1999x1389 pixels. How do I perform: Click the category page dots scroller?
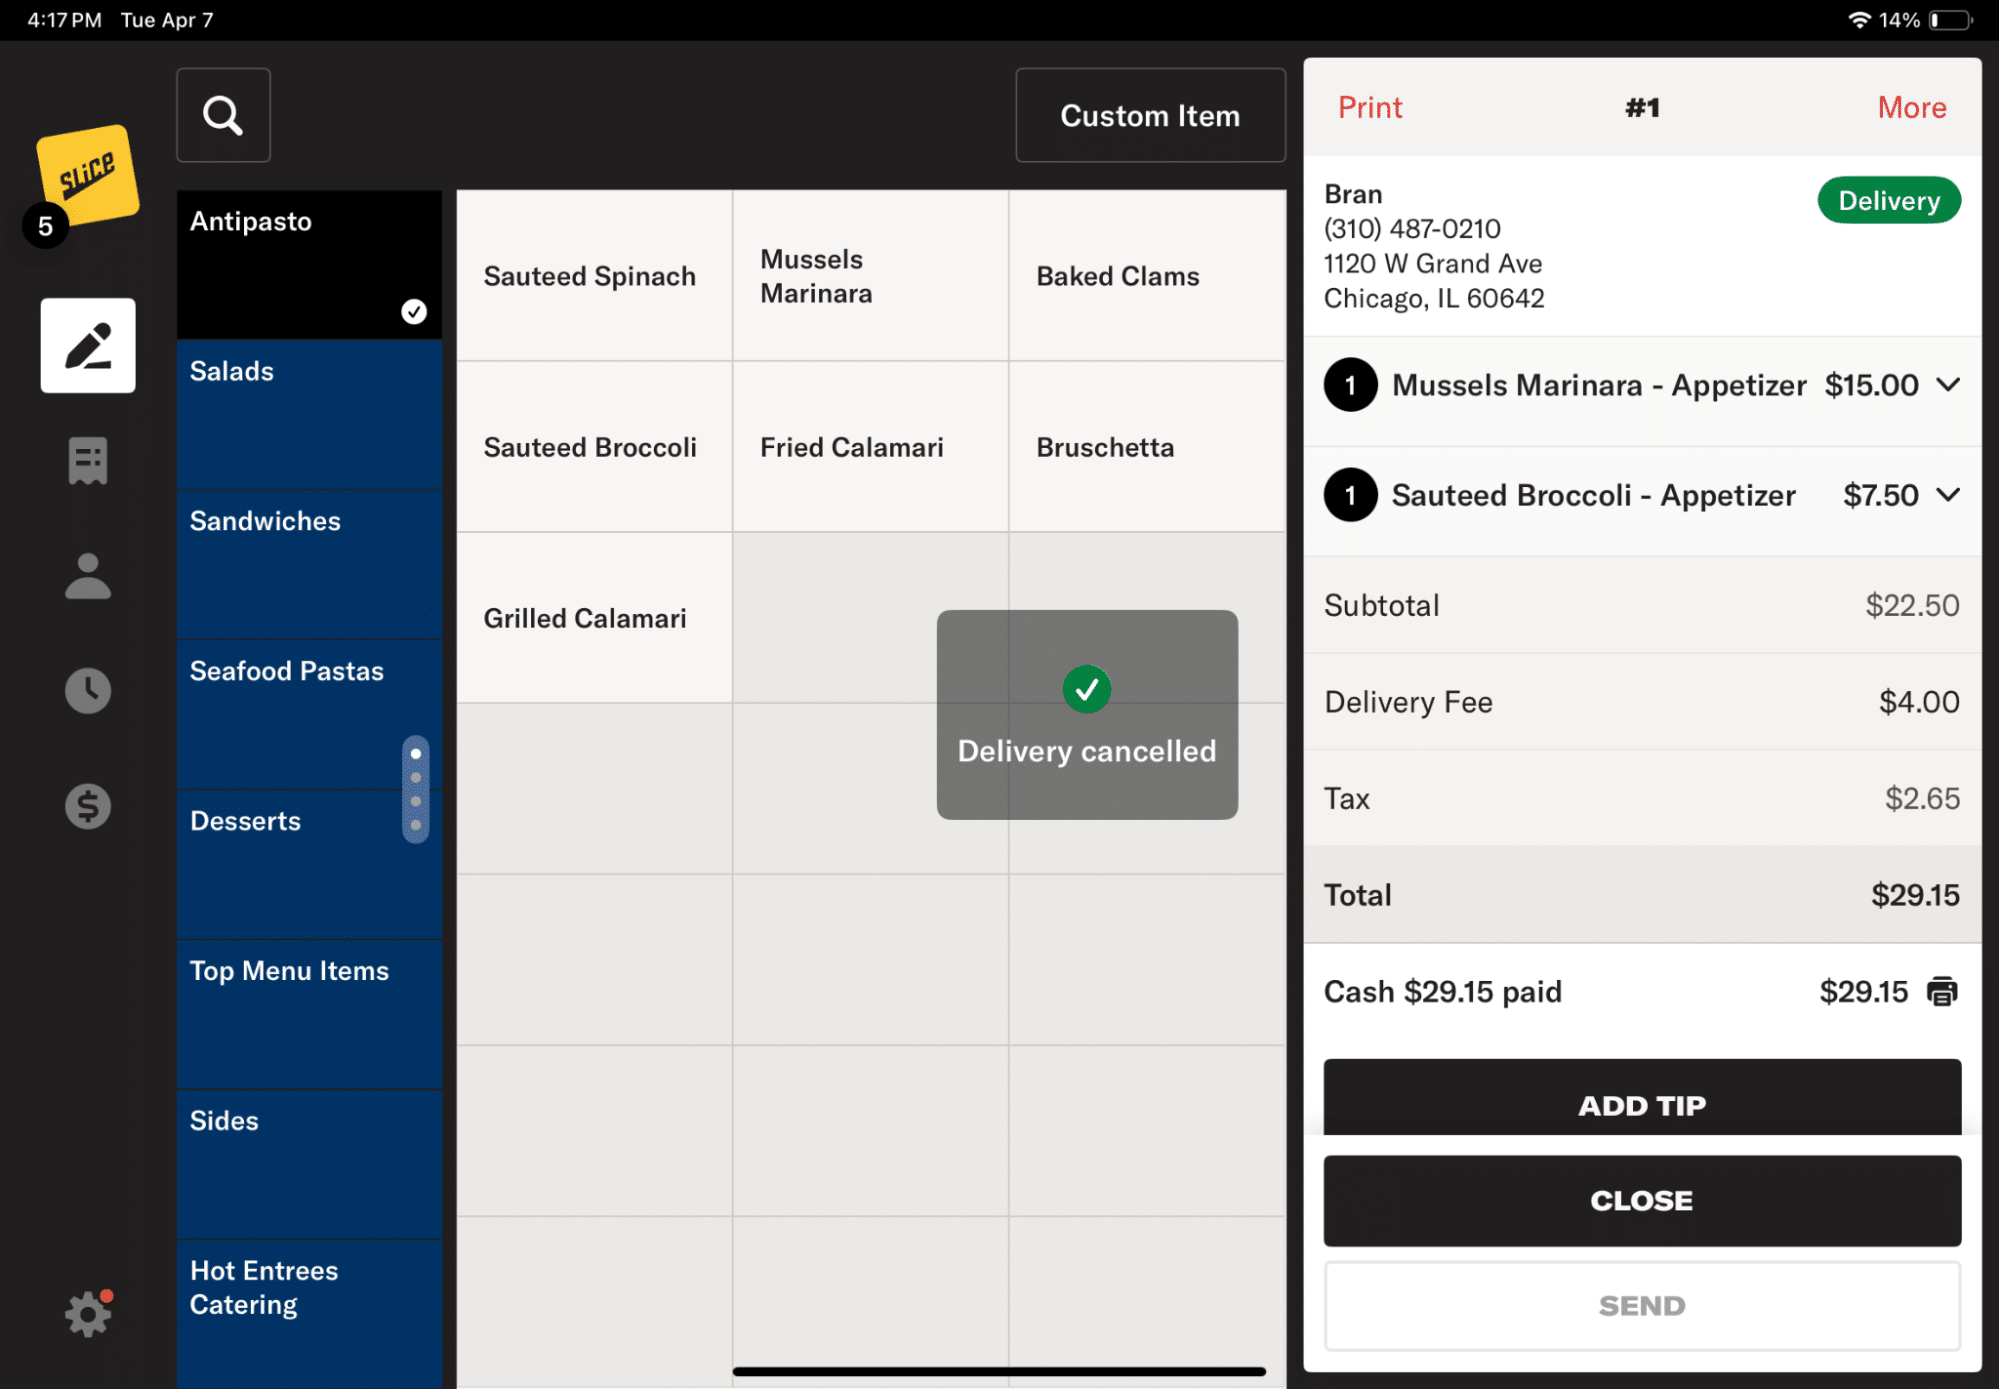click(416, 789)
